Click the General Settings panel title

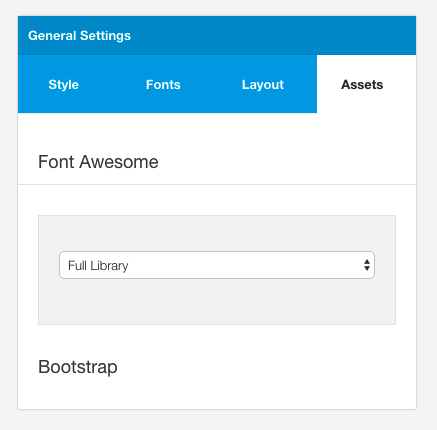click(x=79, y=36)
